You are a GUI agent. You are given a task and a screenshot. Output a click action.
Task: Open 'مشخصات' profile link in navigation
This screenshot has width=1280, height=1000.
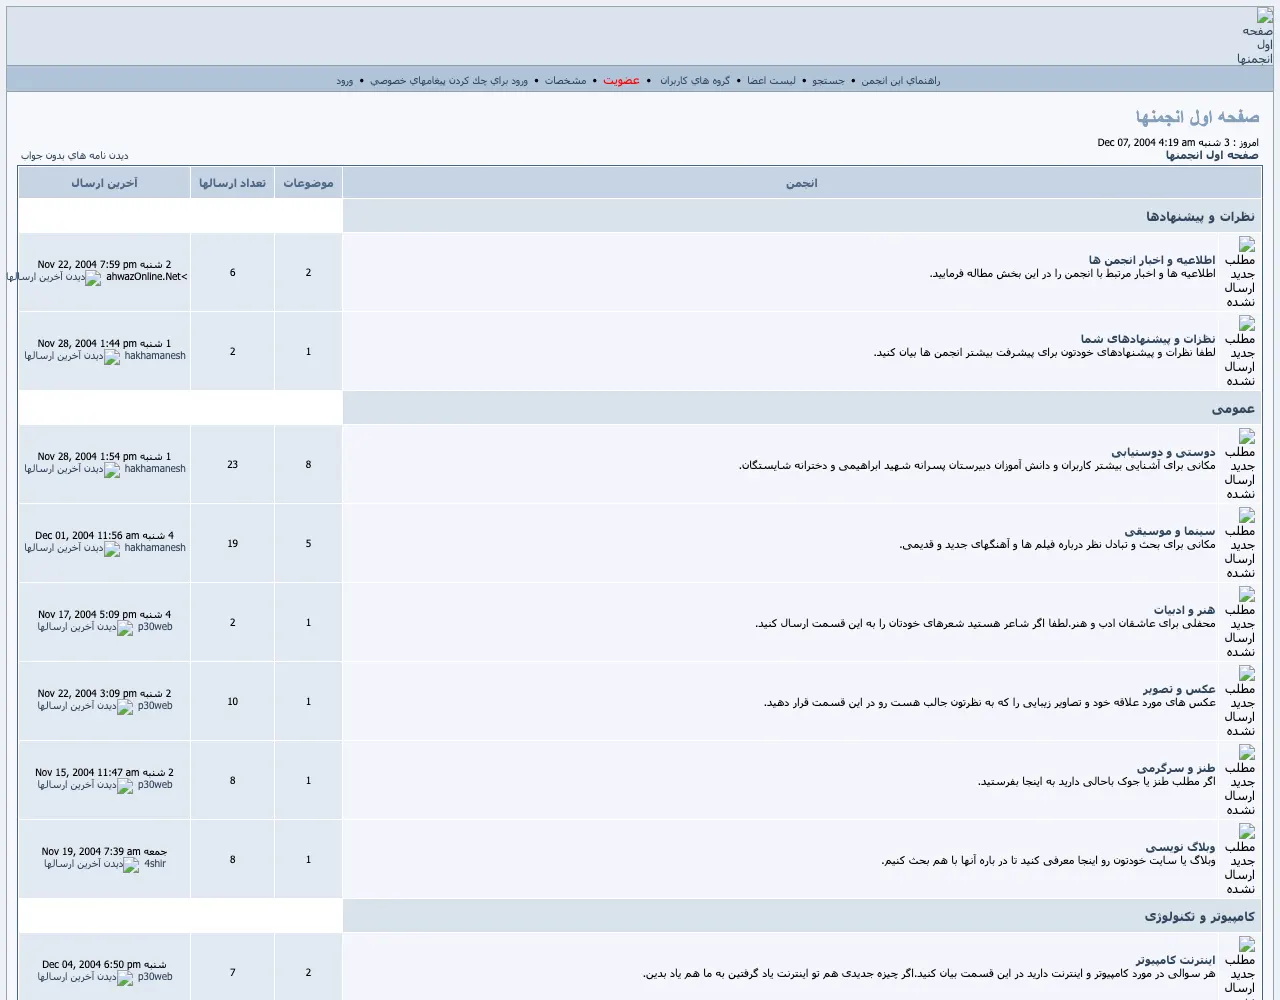pyautogui.click(x=565, y=81)
